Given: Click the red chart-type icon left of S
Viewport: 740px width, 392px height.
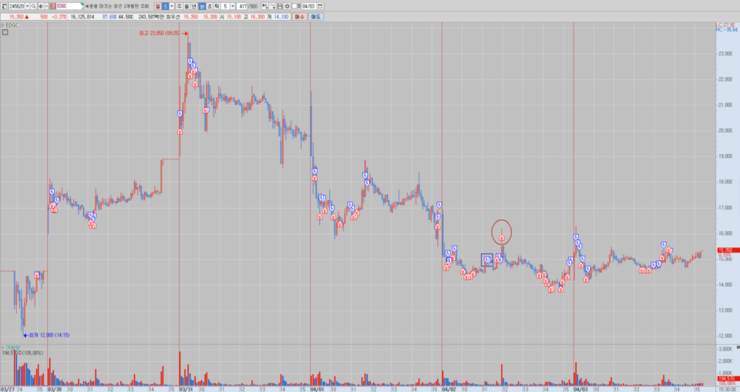Looking at the screenshot, I should [x=158, y=6].
